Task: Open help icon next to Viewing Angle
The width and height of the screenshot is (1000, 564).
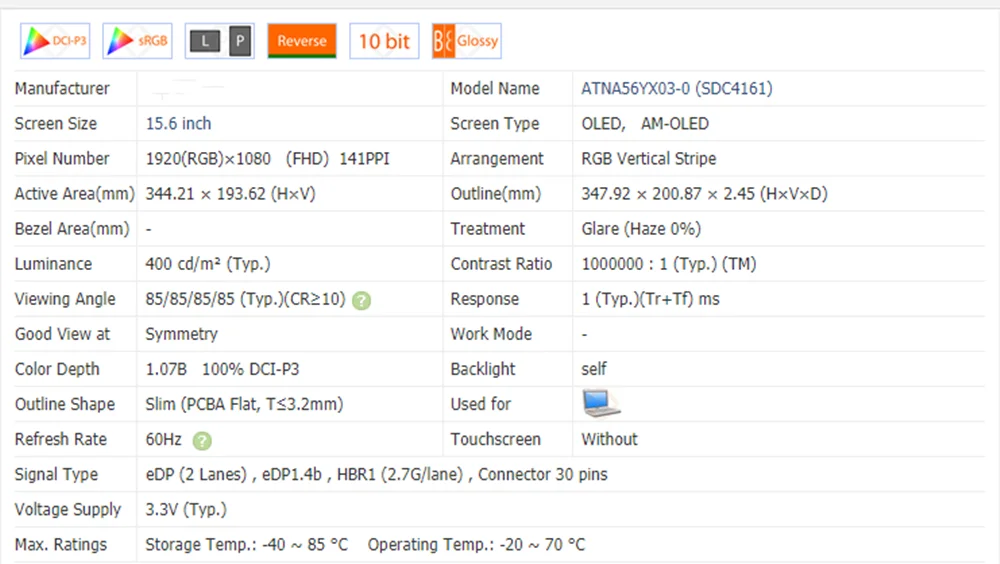Action: 362,301
